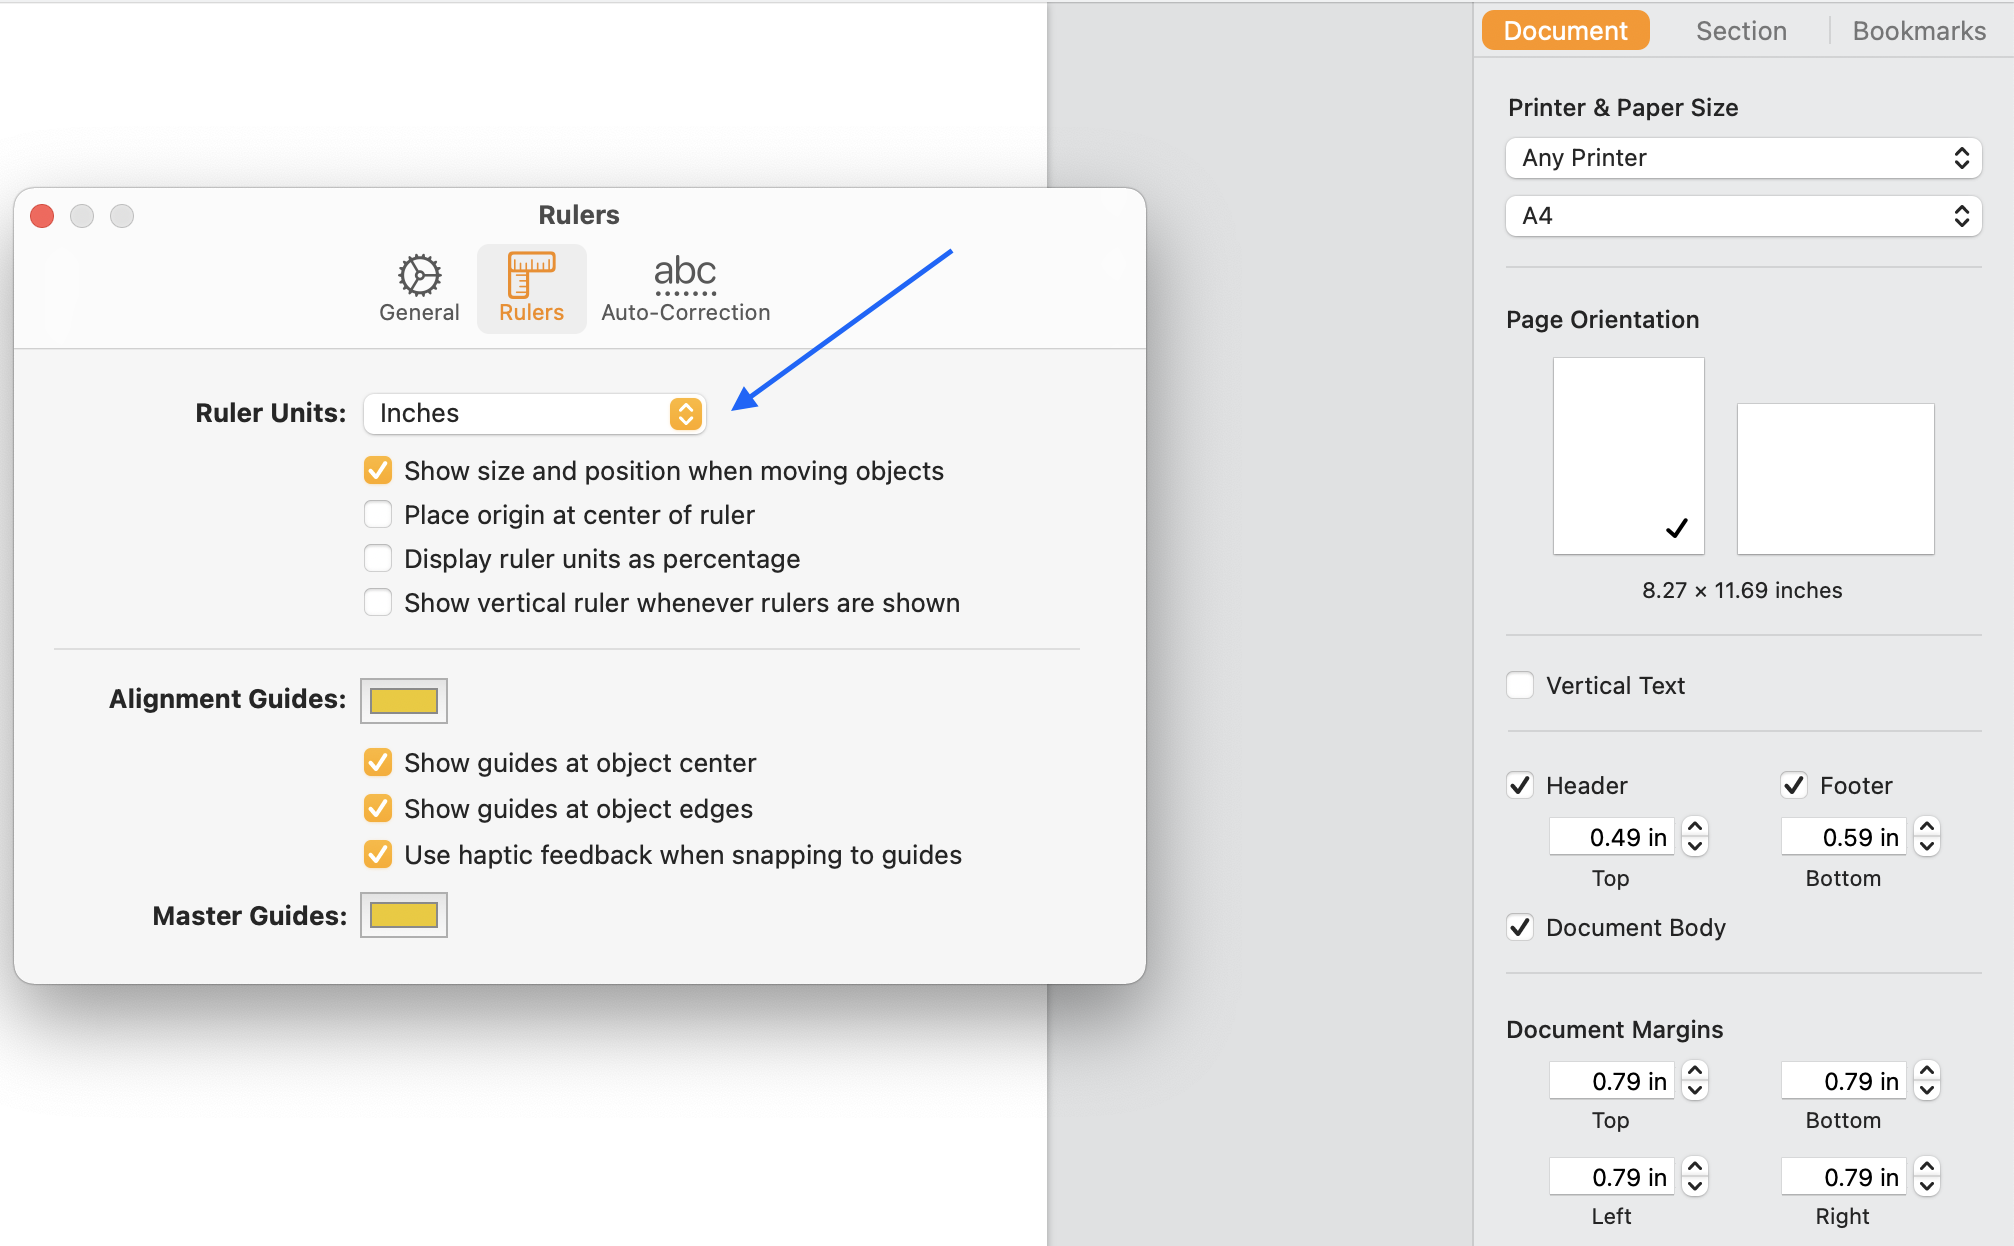Step up the Right document margin
The width and height of the screenshot is (2014, 1246).
pos(1927,1167)
